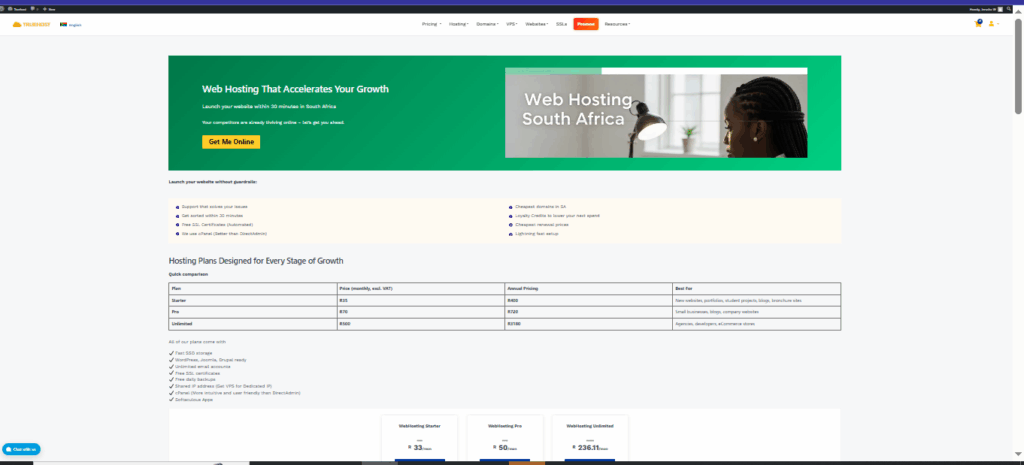Click the comments icon in admin bar

click(x=32, y=9)
